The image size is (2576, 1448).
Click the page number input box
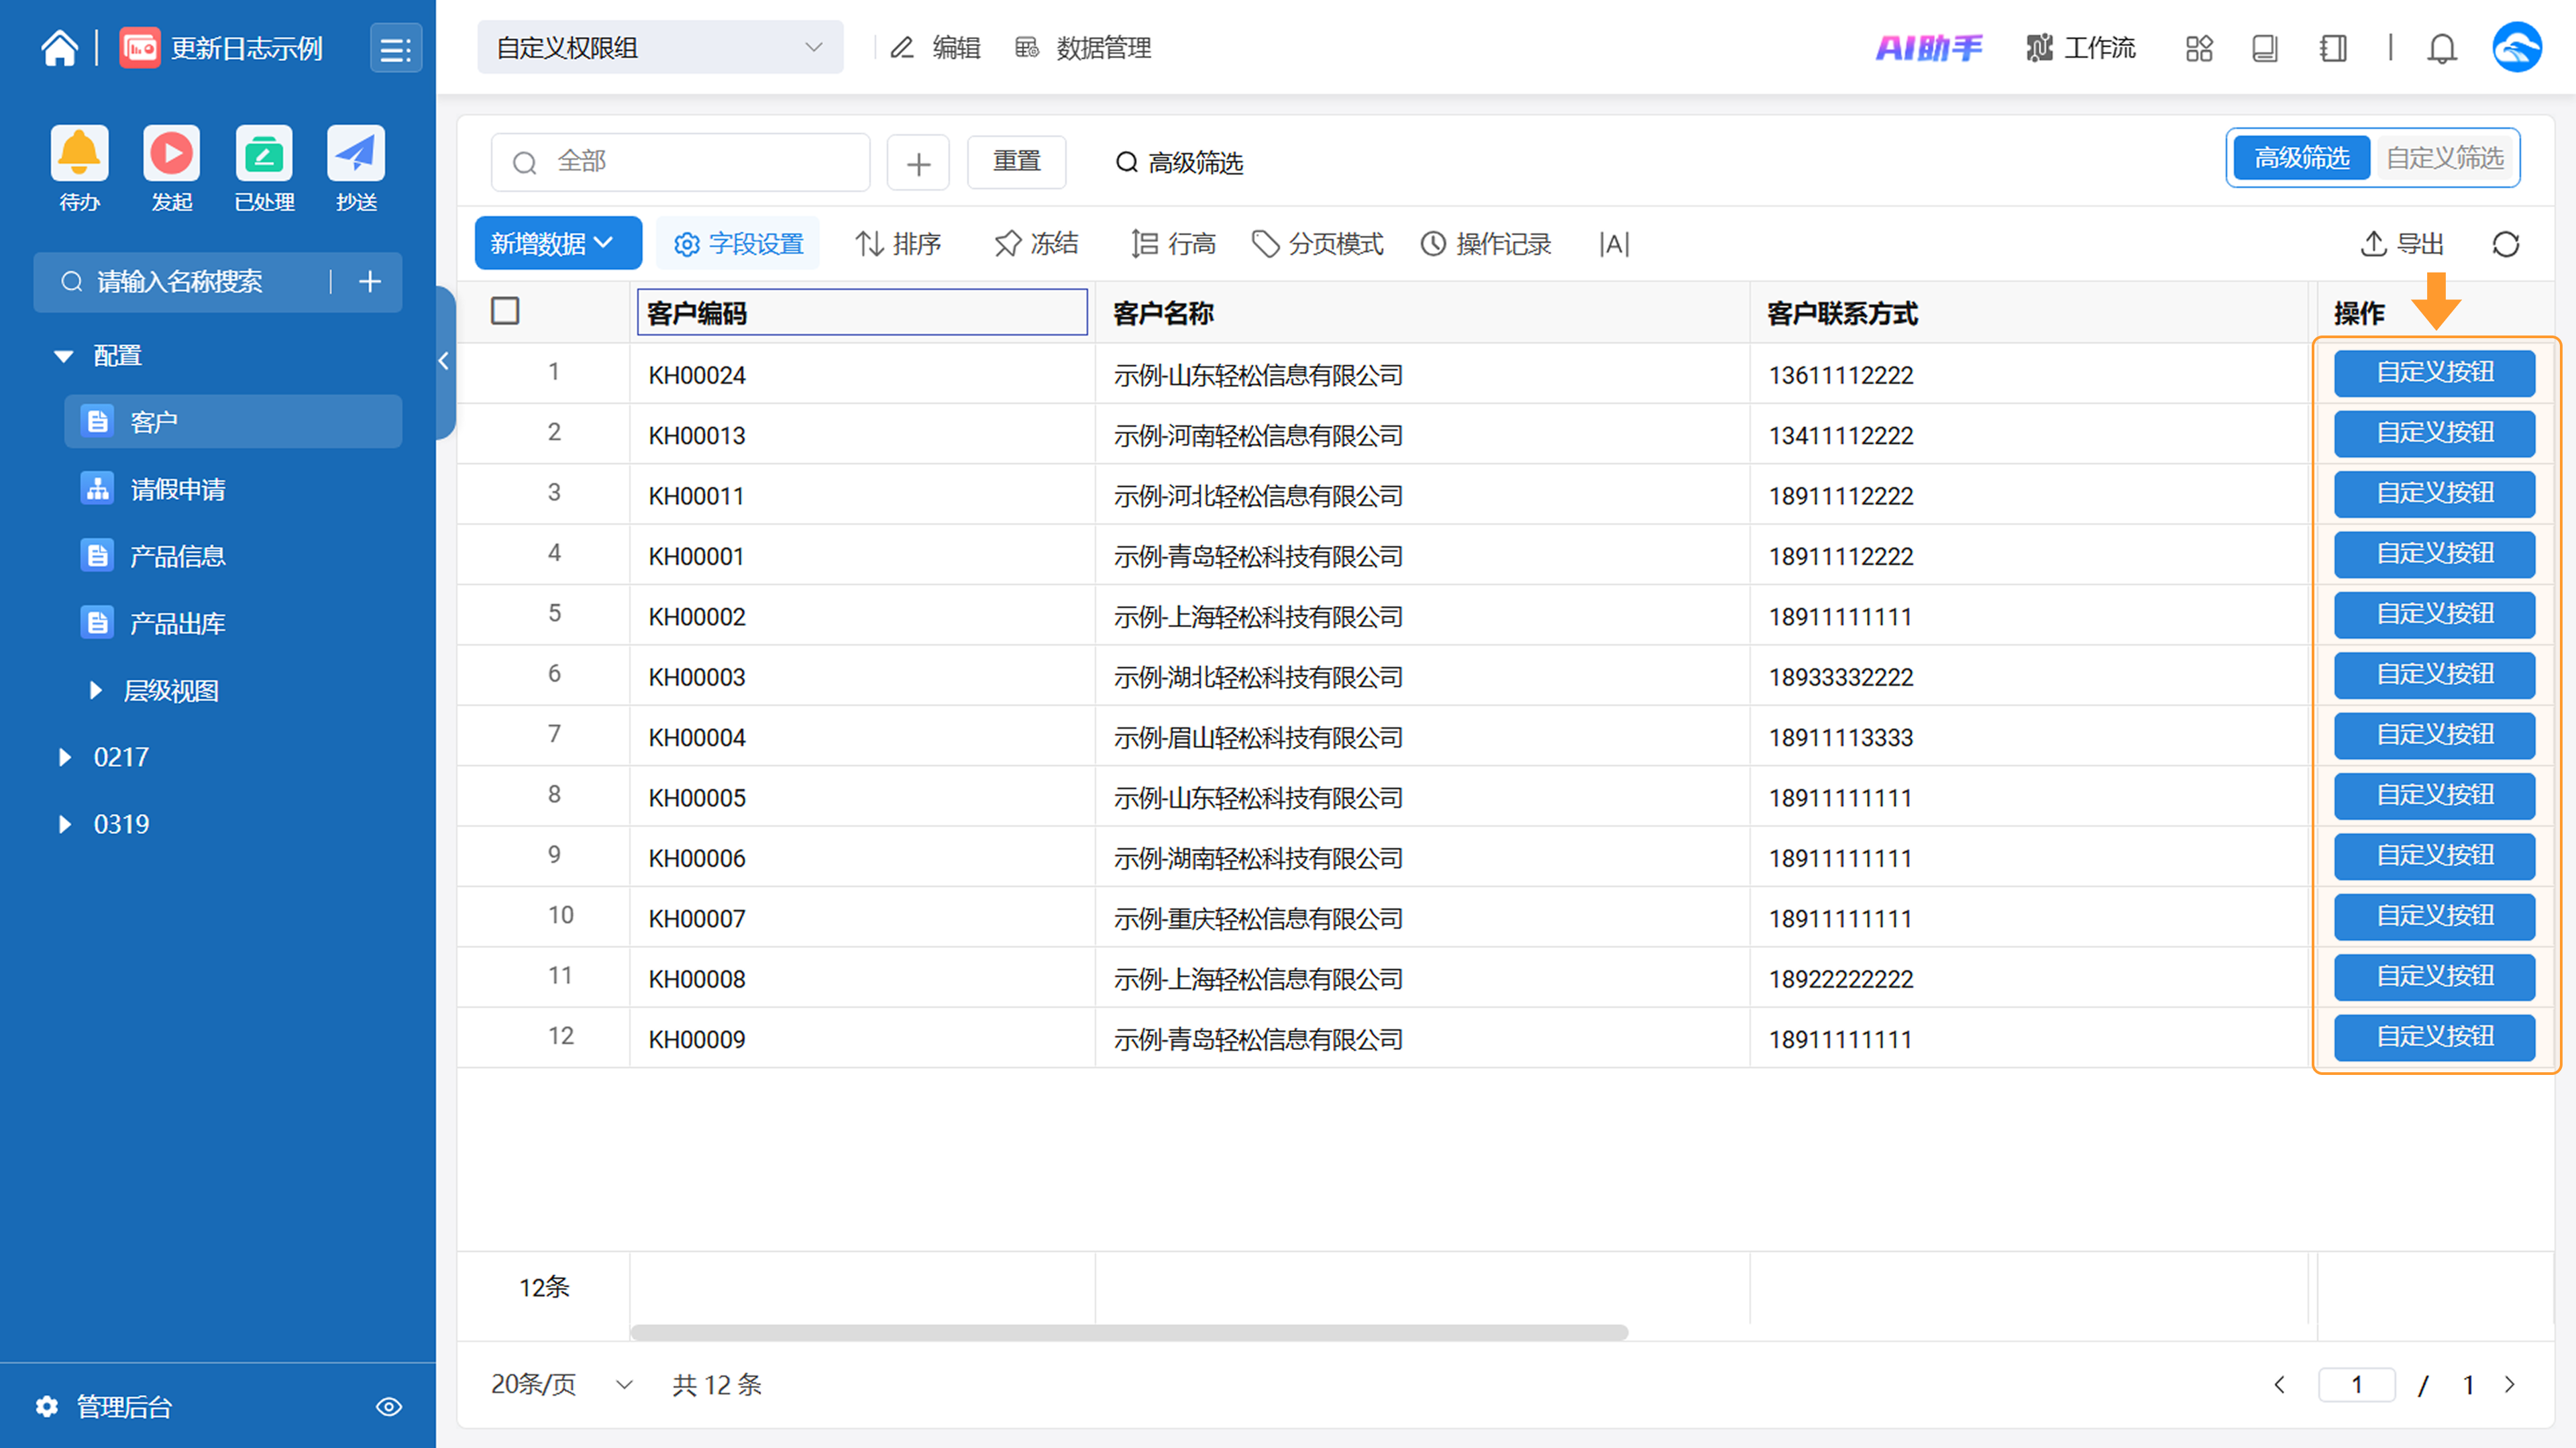point(2357,1385)
